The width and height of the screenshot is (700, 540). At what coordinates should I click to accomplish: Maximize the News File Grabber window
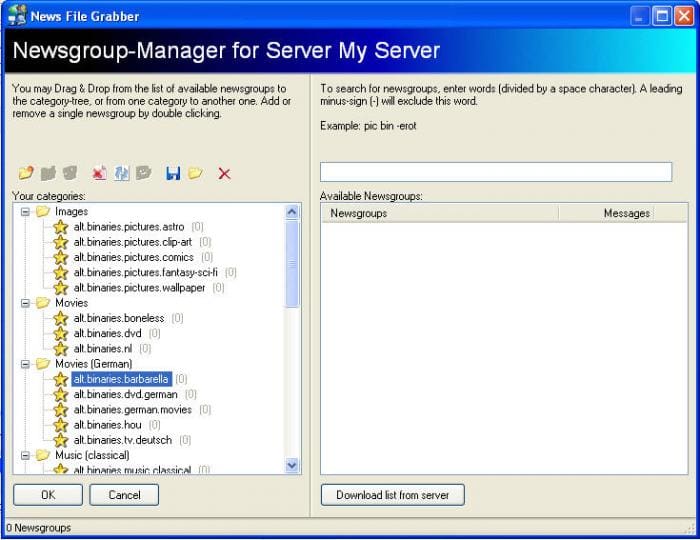click(x=662, y=16)
